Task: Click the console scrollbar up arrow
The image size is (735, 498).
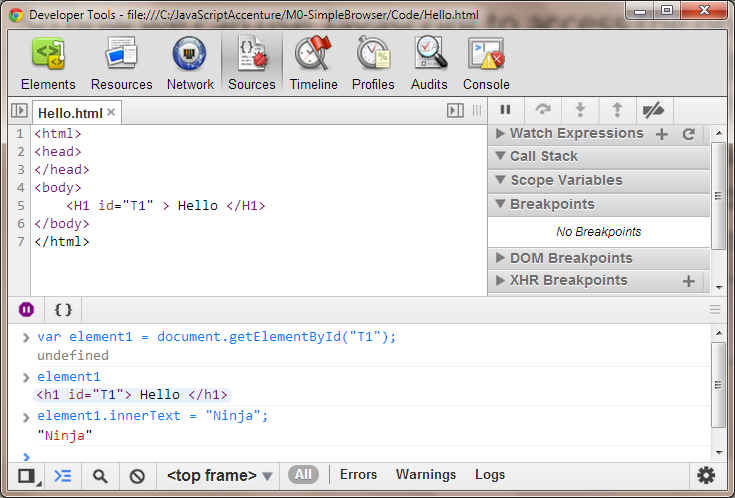Action: (718, 333)
